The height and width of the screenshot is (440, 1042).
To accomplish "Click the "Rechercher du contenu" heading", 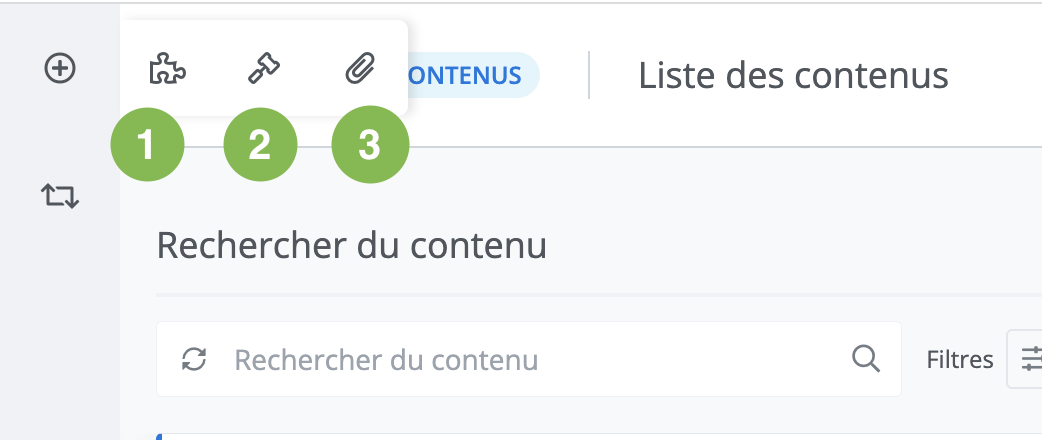I will coord(351,245).
